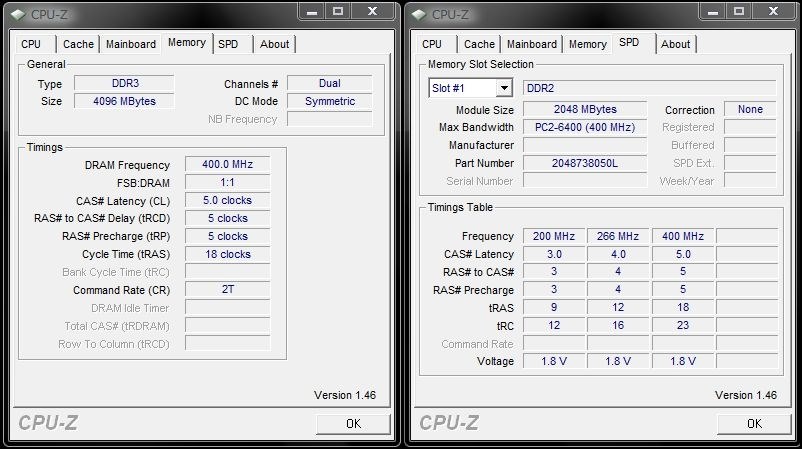This screenshot has height=449, width=802.
Task: Open CPU tab in right CPU-Z window
Action: coord(433,44)
